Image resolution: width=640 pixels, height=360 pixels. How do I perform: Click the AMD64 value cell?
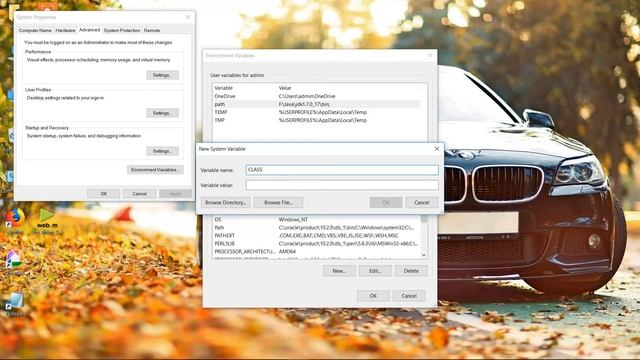click(x=287, y=252)
